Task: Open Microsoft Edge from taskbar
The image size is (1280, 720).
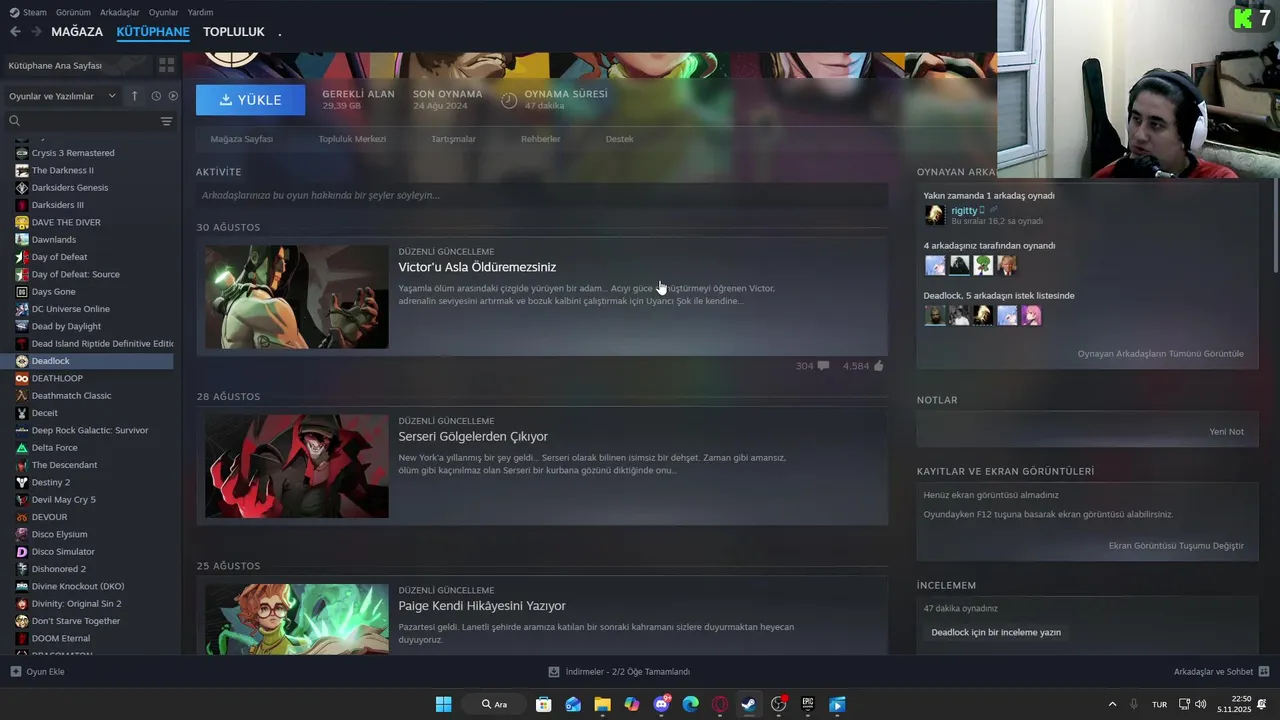Action: [x=690, y=704]
